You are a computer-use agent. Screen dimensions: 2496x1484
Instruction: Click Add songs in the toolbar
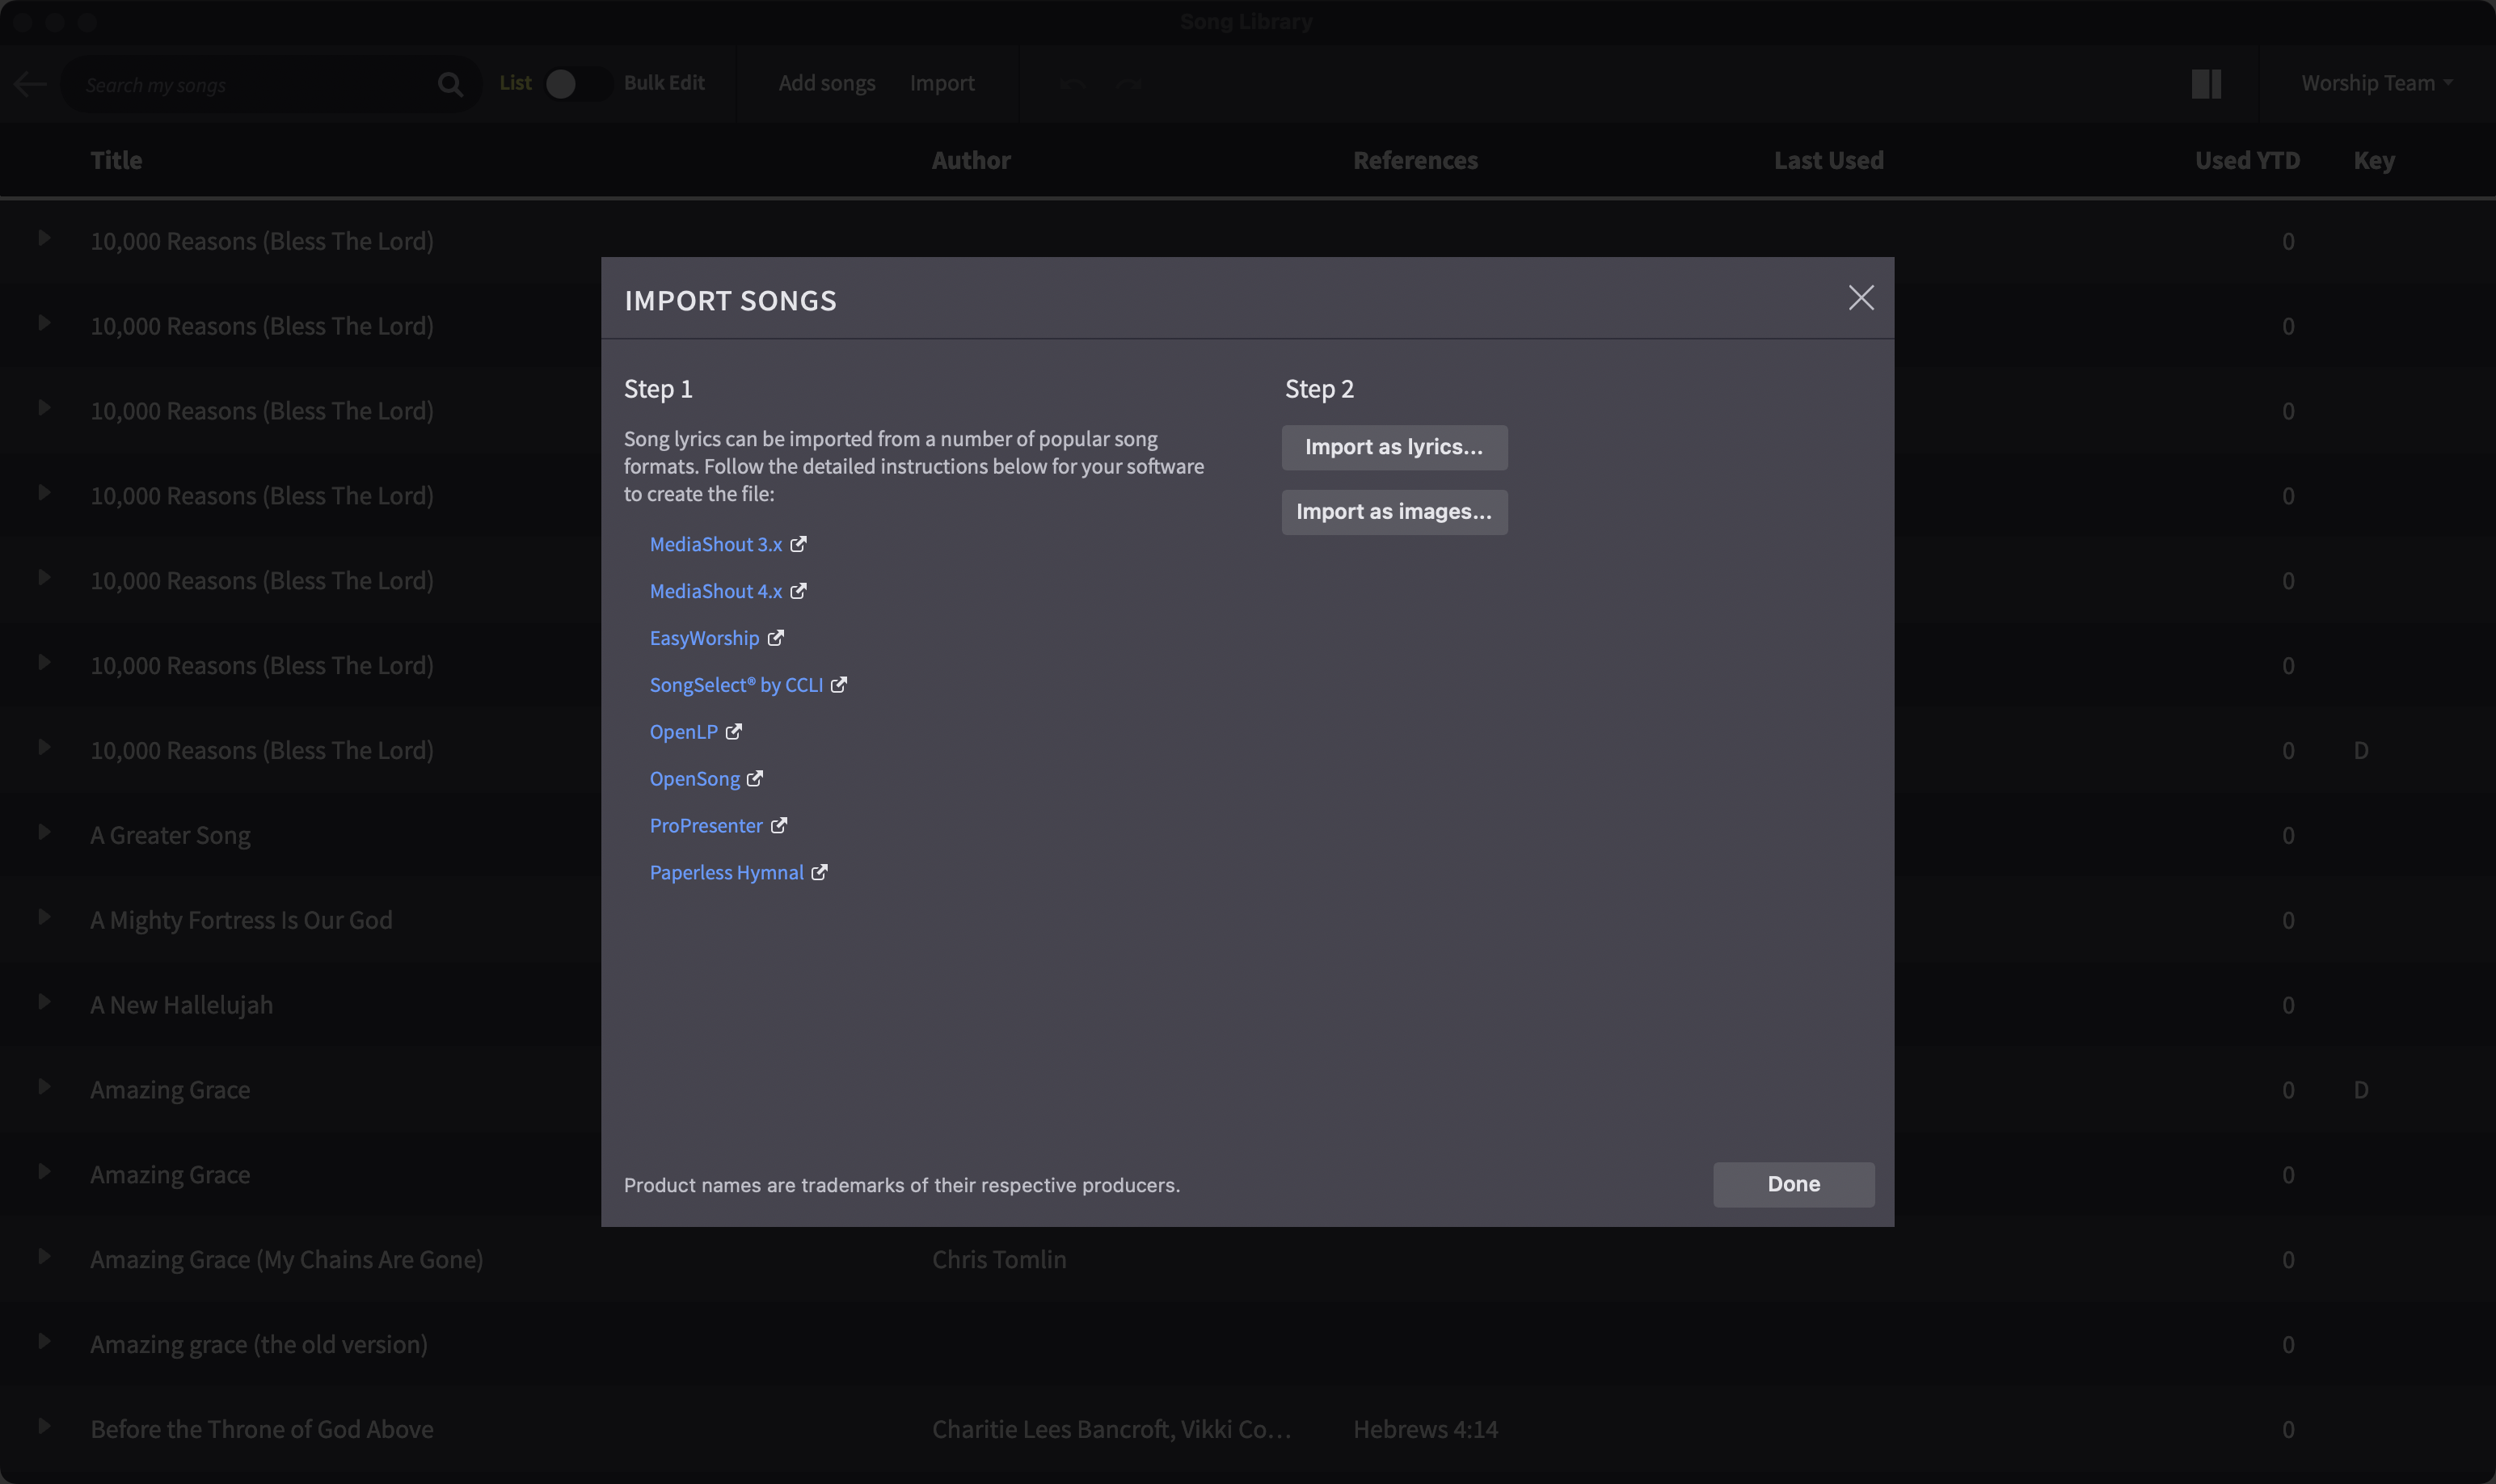coord(827,83)
